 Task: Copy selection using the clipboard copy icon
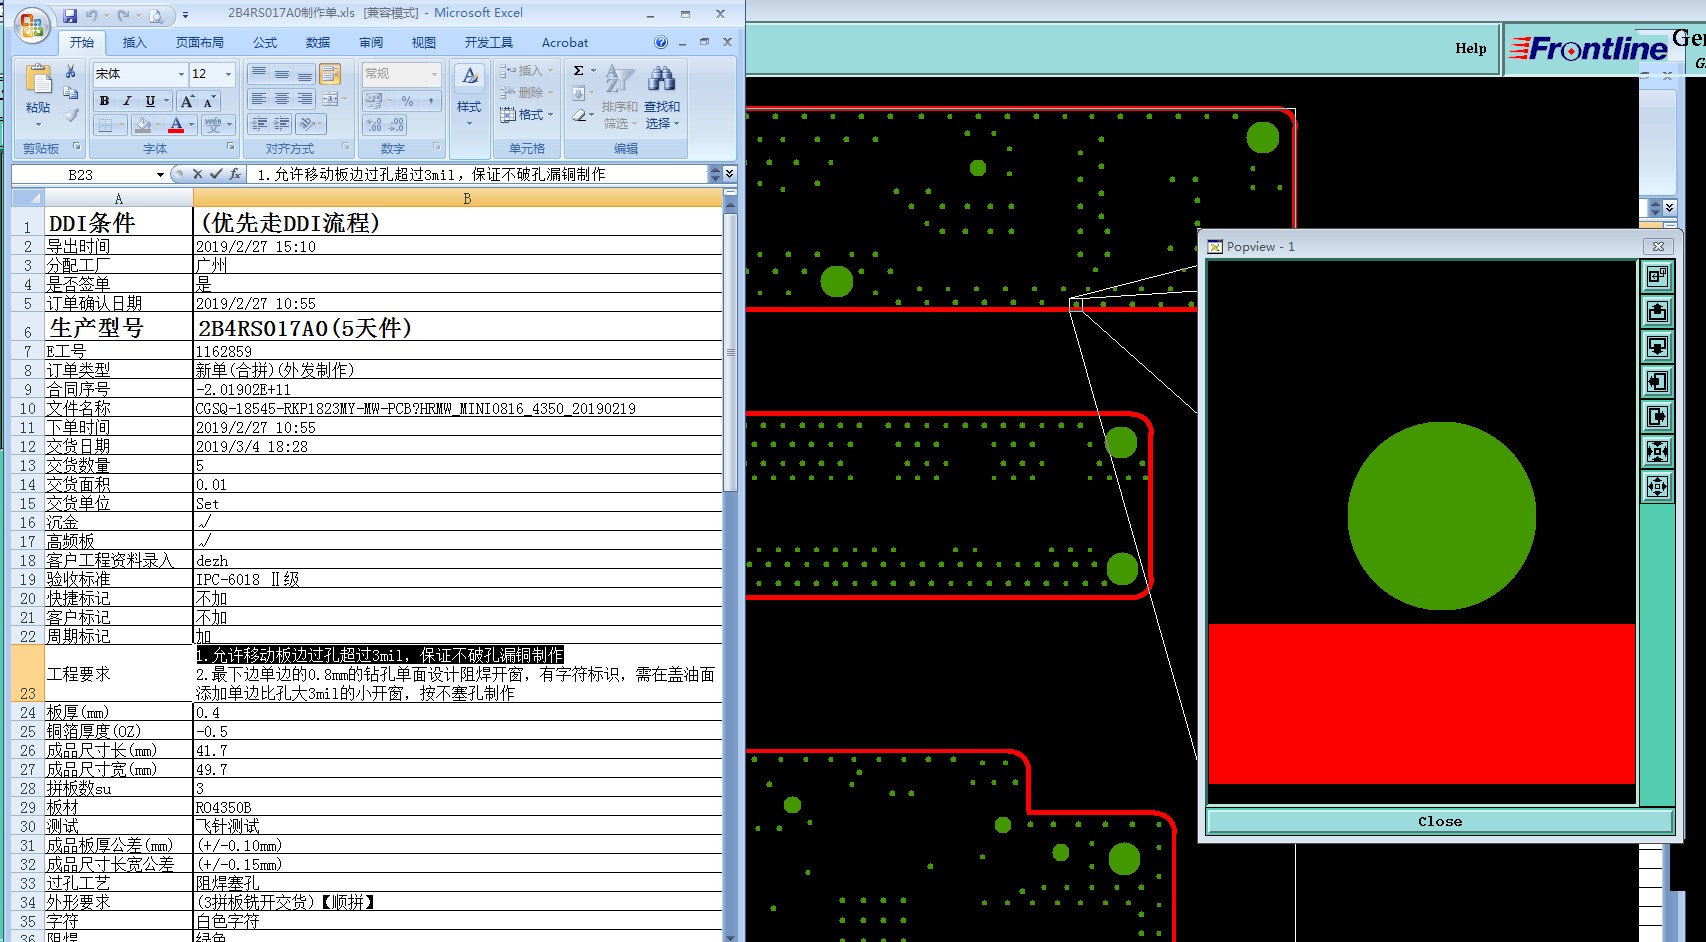70,93
